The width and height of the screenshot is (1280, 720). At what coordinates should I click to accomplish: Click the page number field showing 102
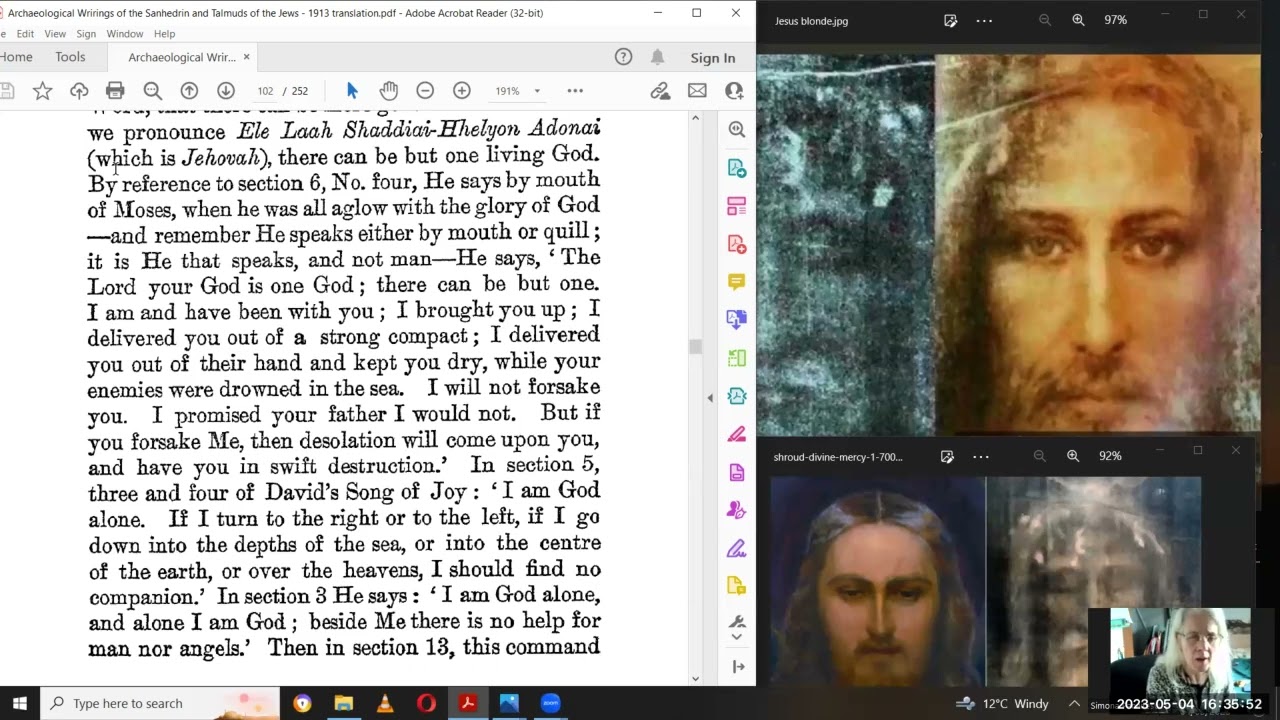point(265,91)
